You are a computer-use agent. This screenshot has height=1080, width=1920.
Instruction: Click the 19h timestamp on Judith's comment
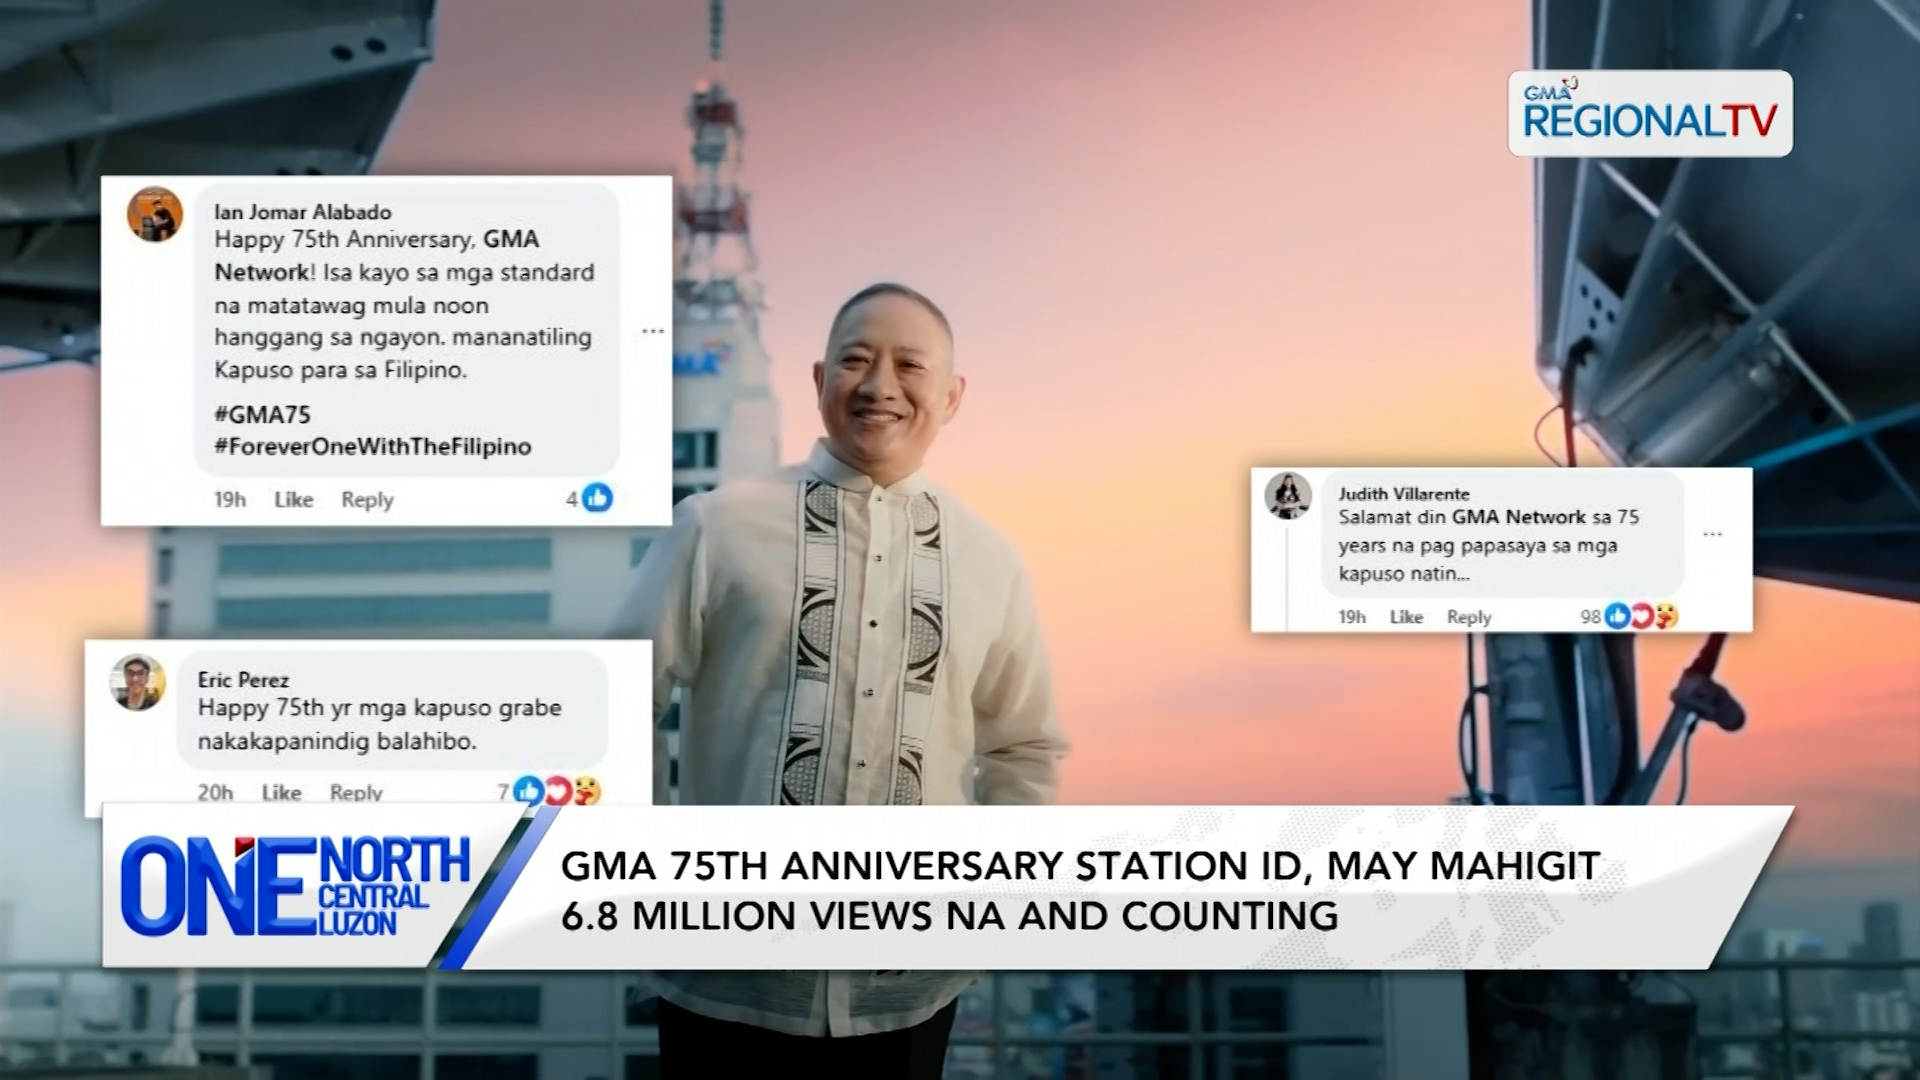[1352, 617]
